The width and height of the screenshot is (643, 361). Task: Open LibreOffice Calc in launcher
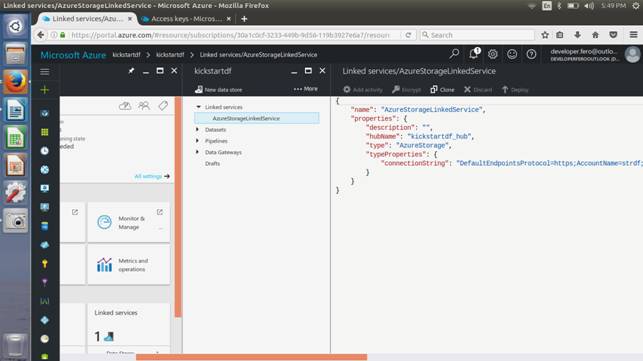click(15, 138)
